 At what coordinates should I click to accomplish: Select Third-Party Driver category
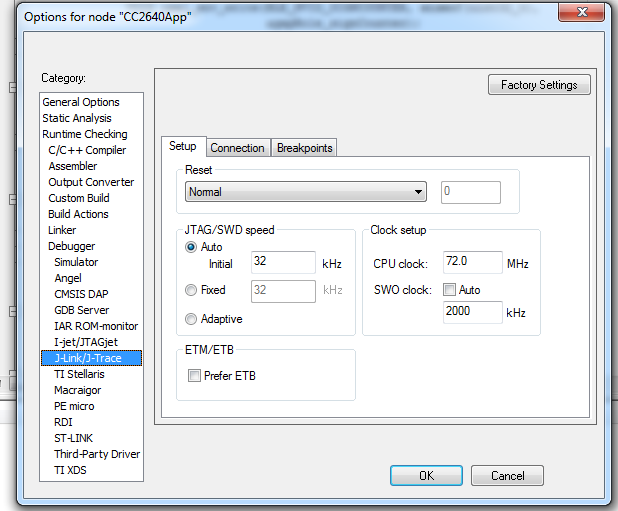click(97, 454)
